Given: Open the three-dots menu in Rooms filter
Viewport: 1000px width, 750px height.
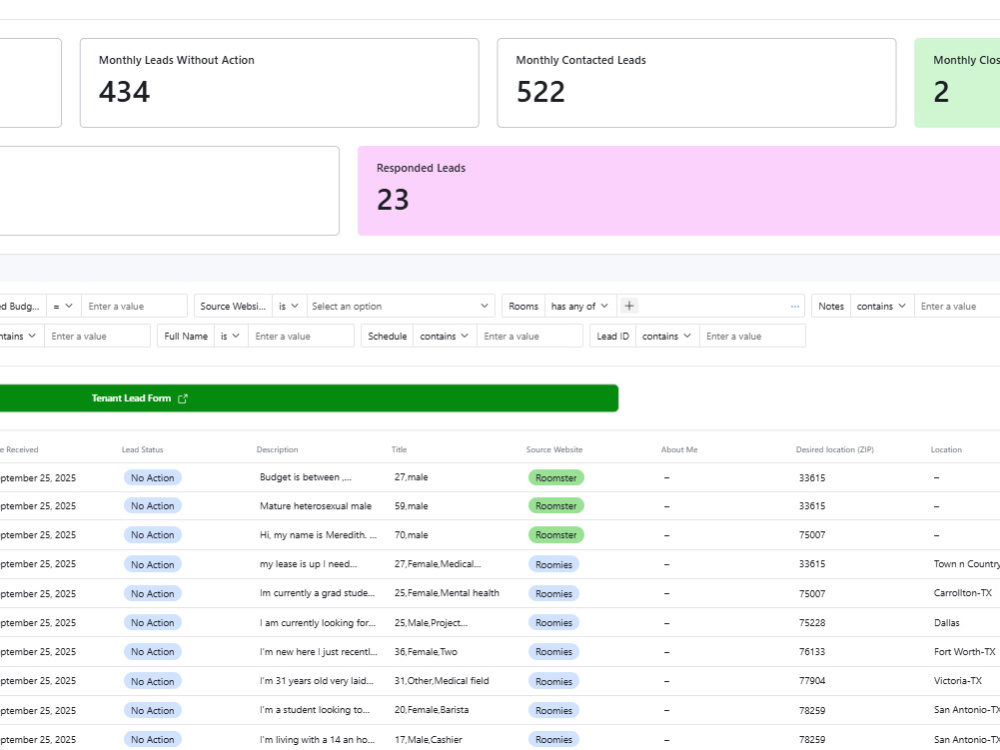Looking at the screenshot, I should [795, 306].
